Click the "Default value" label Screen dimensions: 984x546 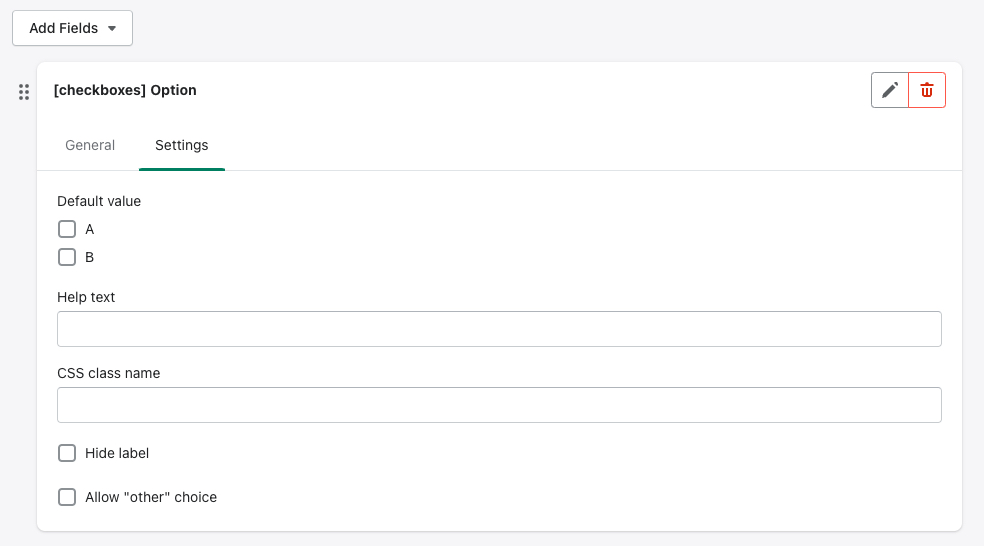(x=99, y=201)
